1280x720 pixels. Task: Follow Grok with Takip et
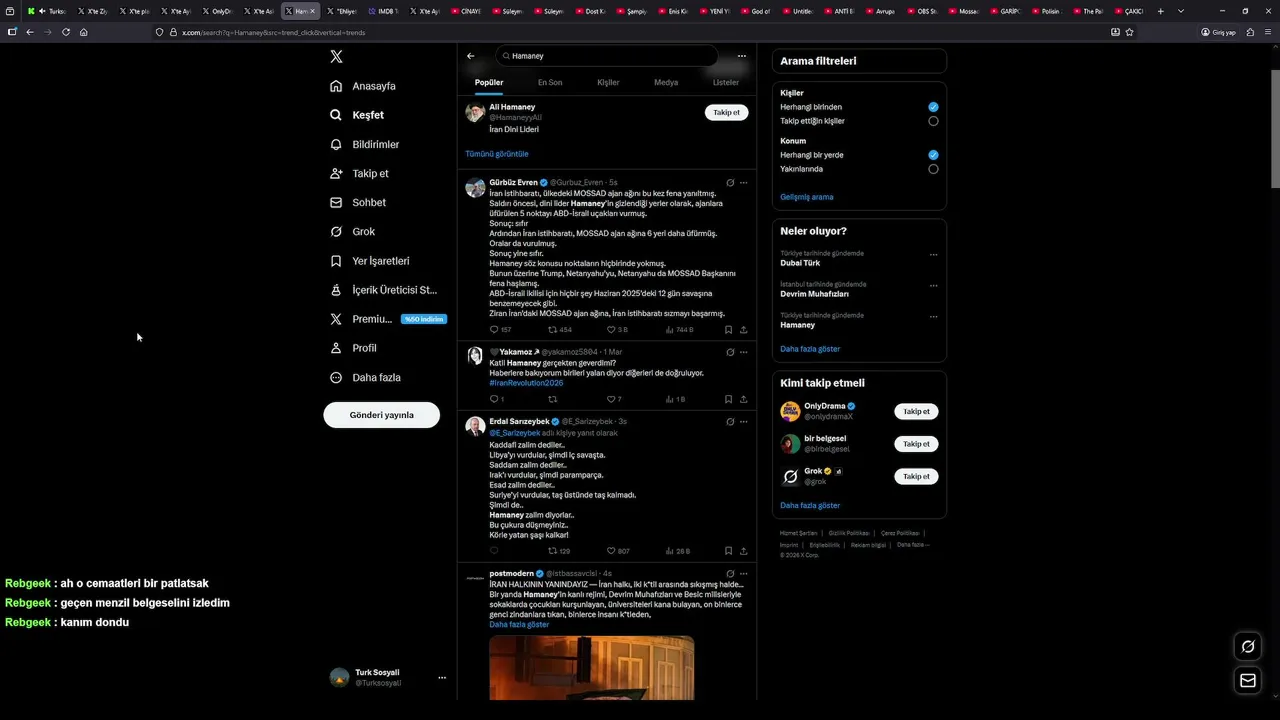pyautogui.click(x=916, y=476)
